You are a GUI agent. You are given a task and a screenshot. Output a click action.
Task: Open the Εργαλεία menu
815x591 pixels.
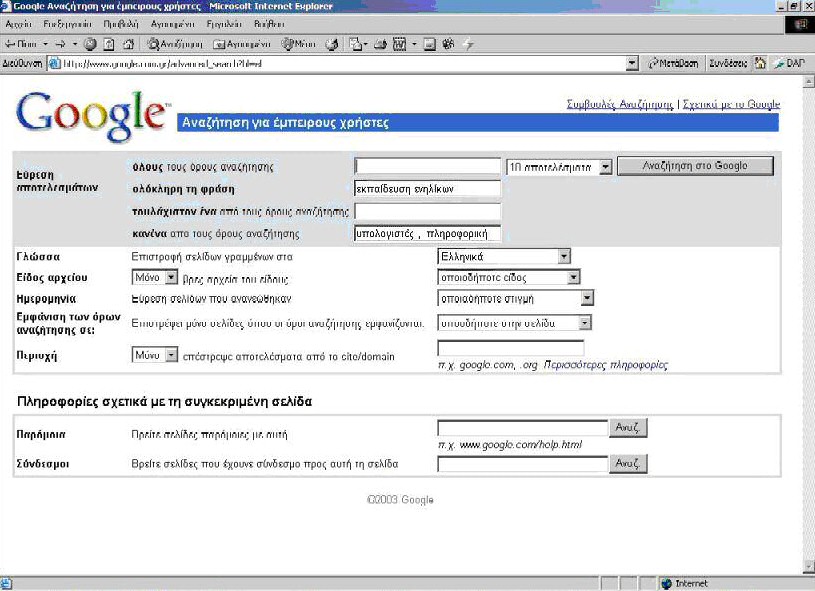coord(224,24)
